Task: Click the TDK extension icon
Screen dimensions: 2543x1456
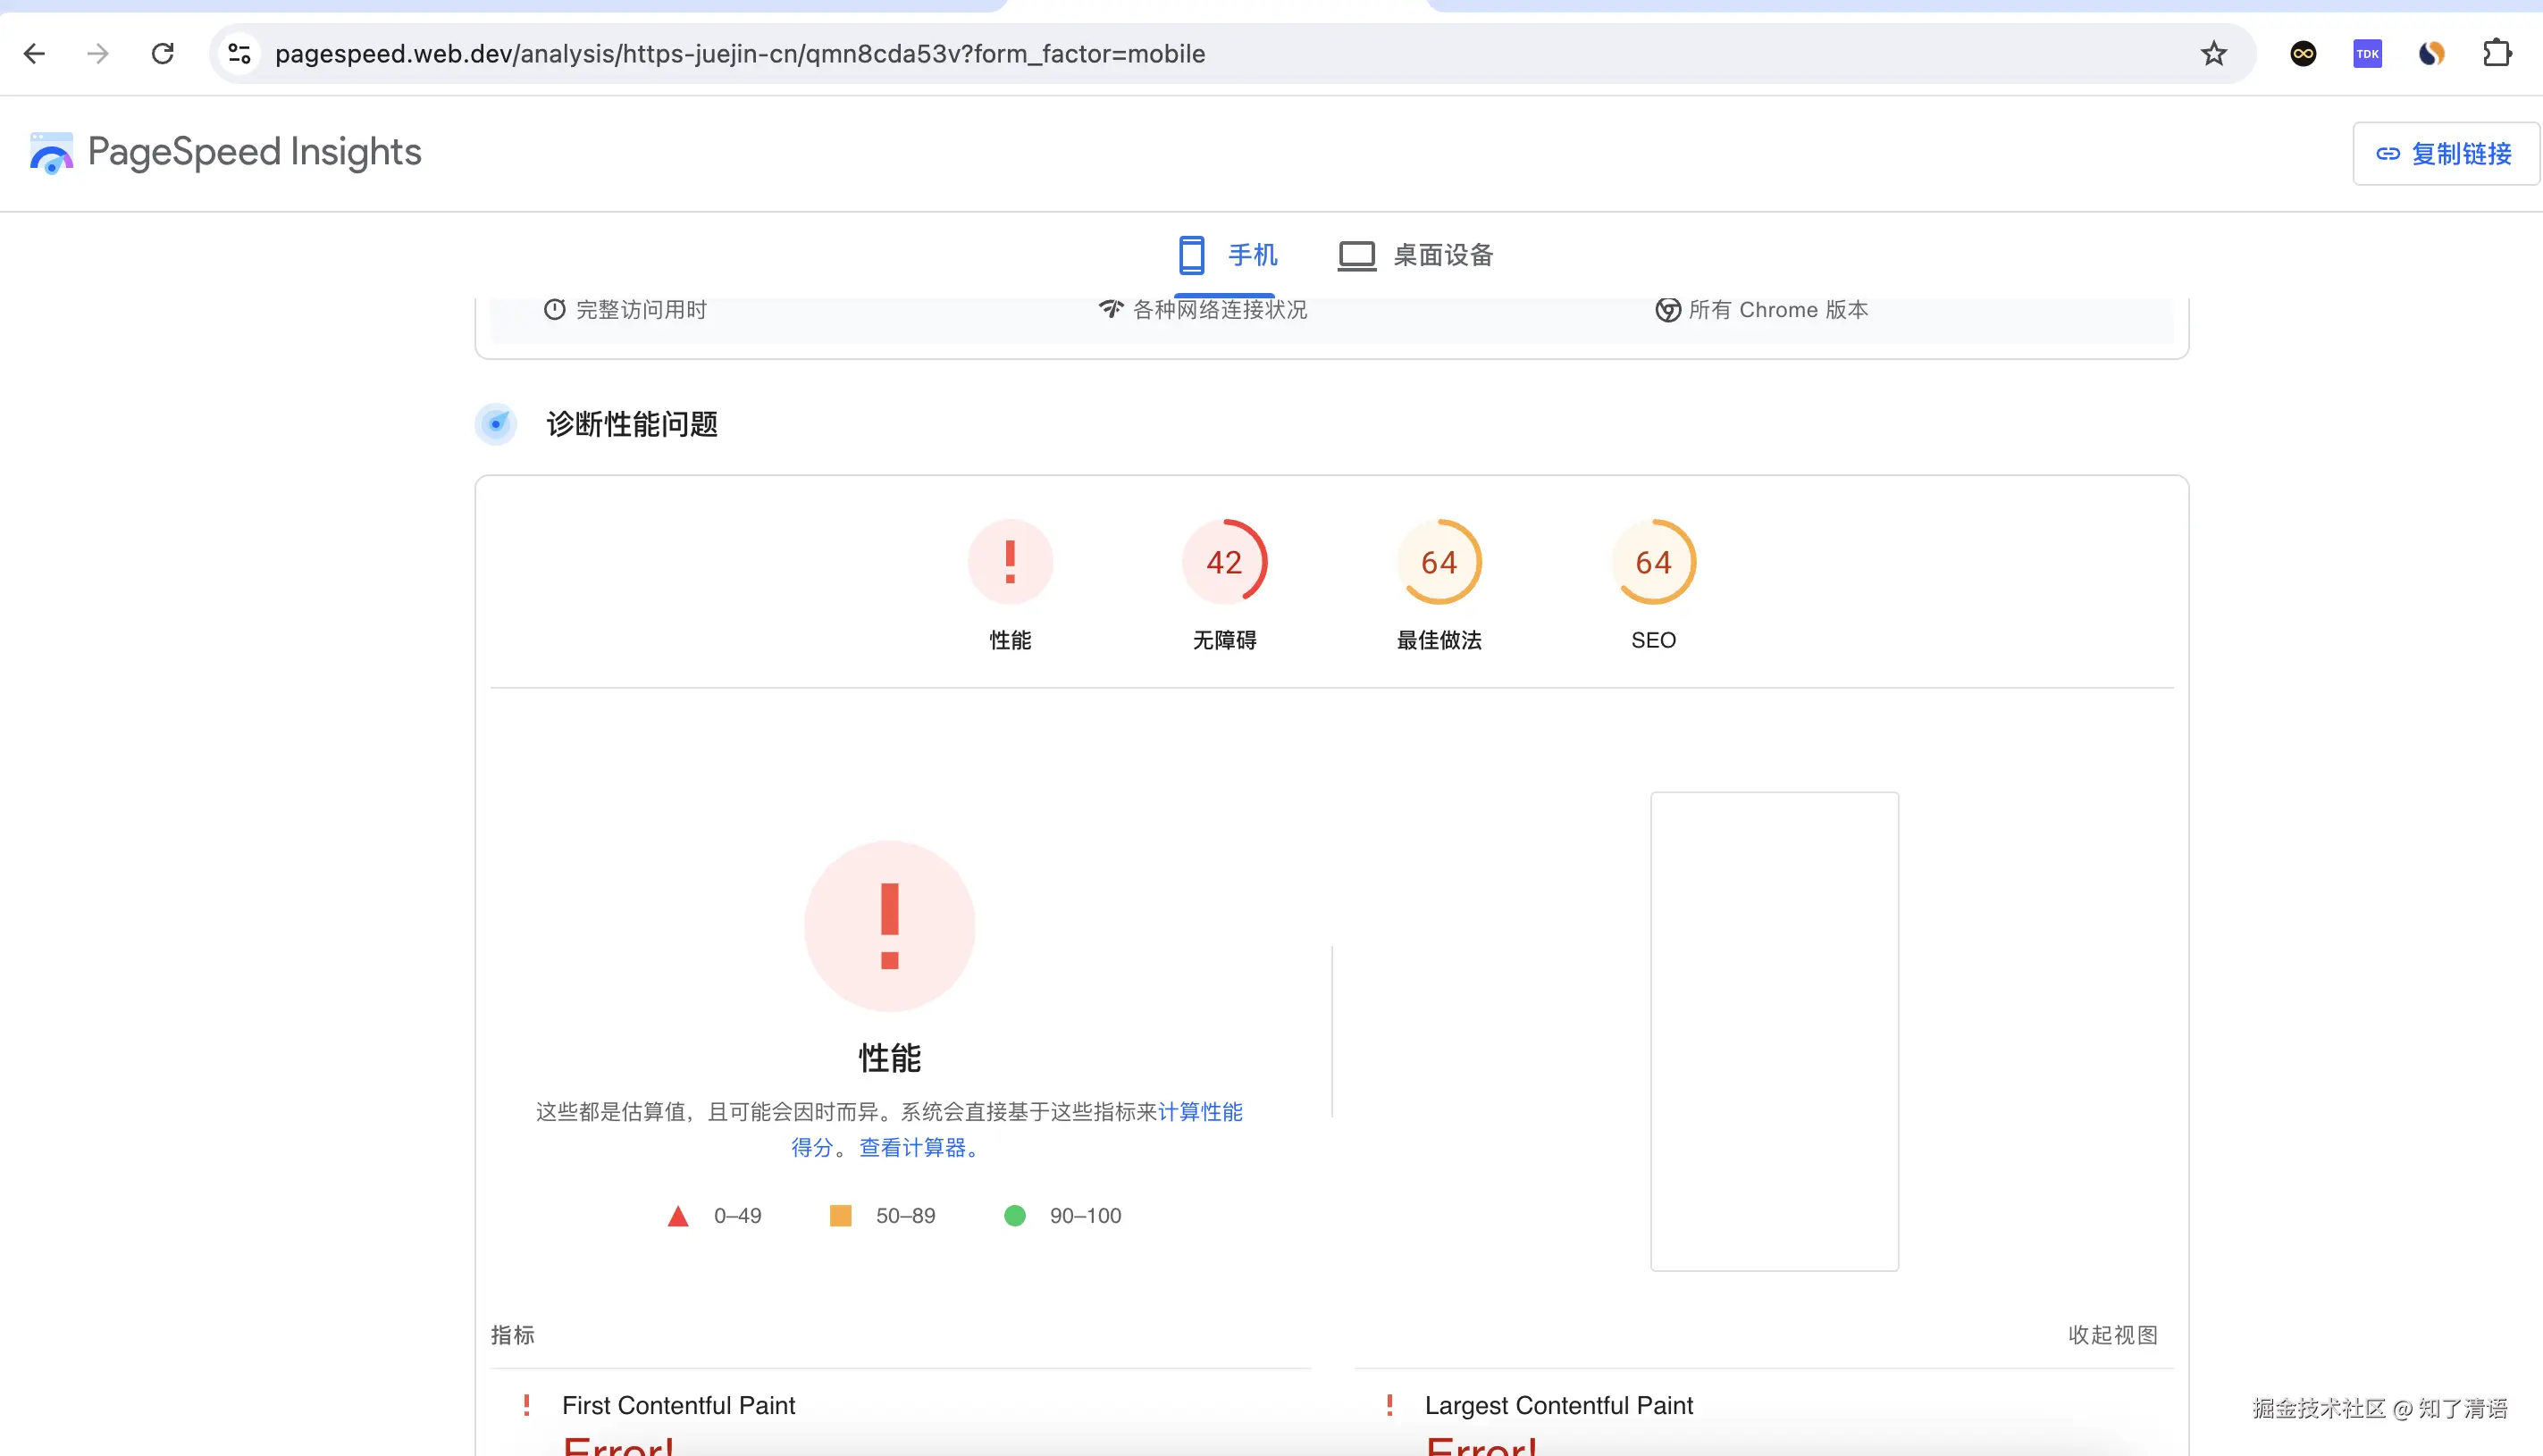Action: (x=2367, y=54)
